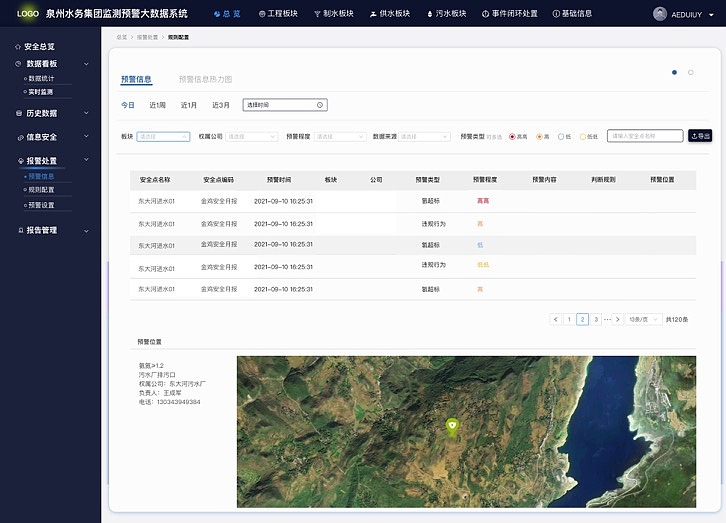Click the clock icon in time picker
The height and width of the screenshot is (523, 726).
point(320,105)
